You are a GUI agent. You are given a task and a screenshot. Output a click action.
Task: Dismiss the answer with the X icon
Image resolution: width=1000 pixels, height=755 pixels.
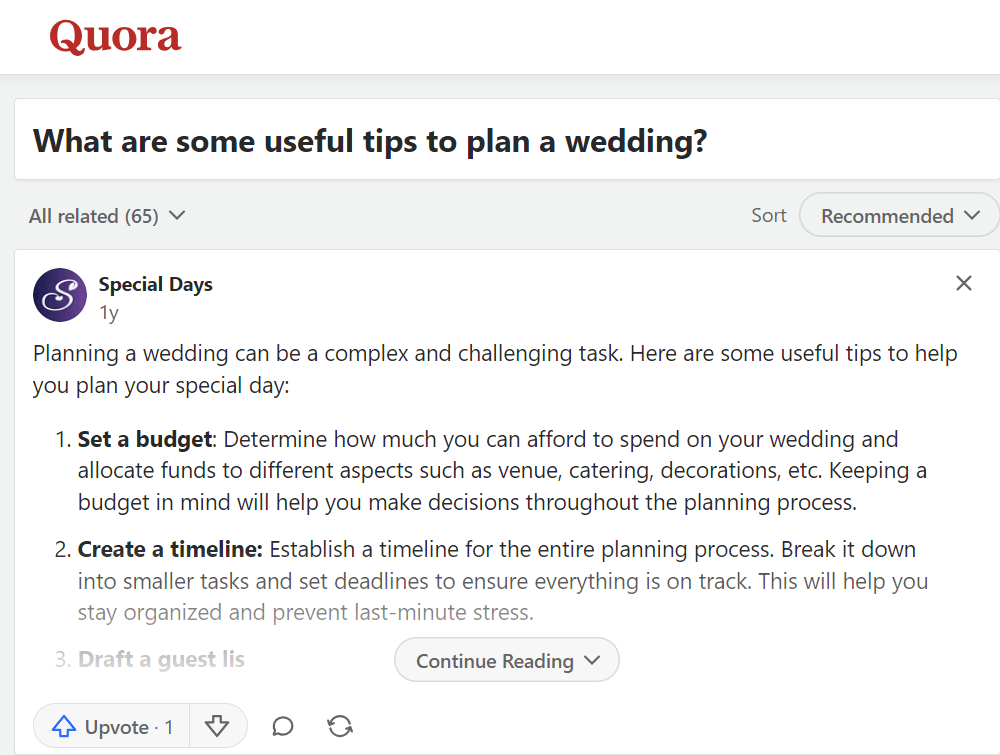pyautogui.click(x=963, y=283)
